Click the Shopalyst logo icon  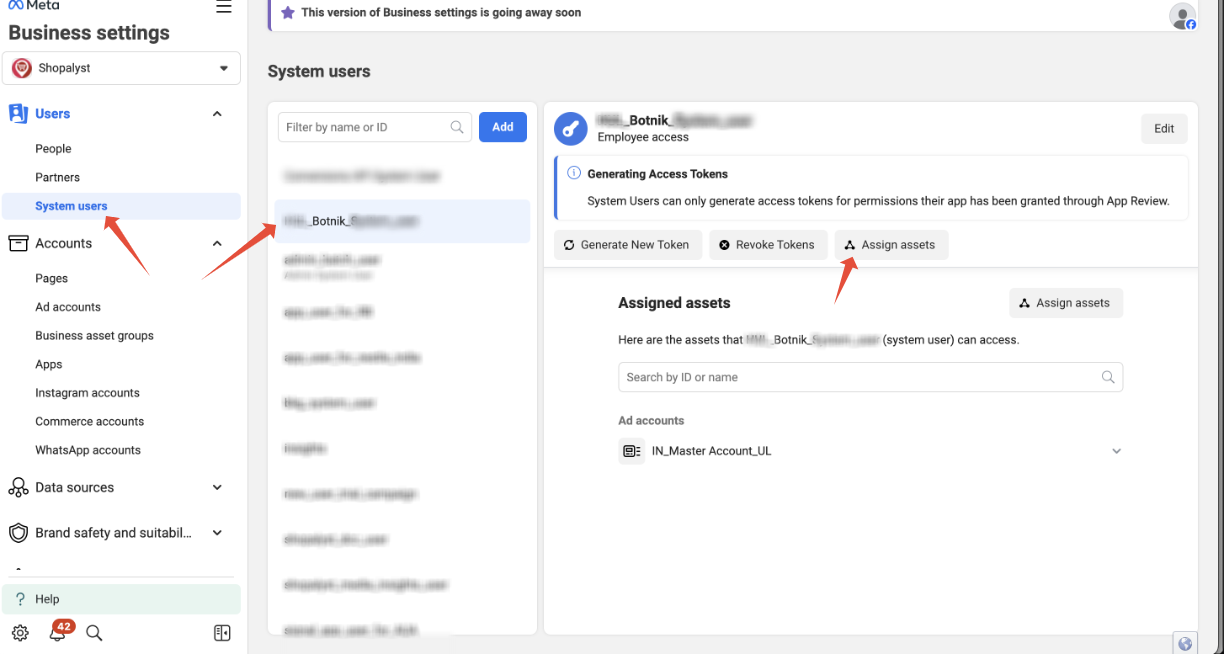pos(22,68)
